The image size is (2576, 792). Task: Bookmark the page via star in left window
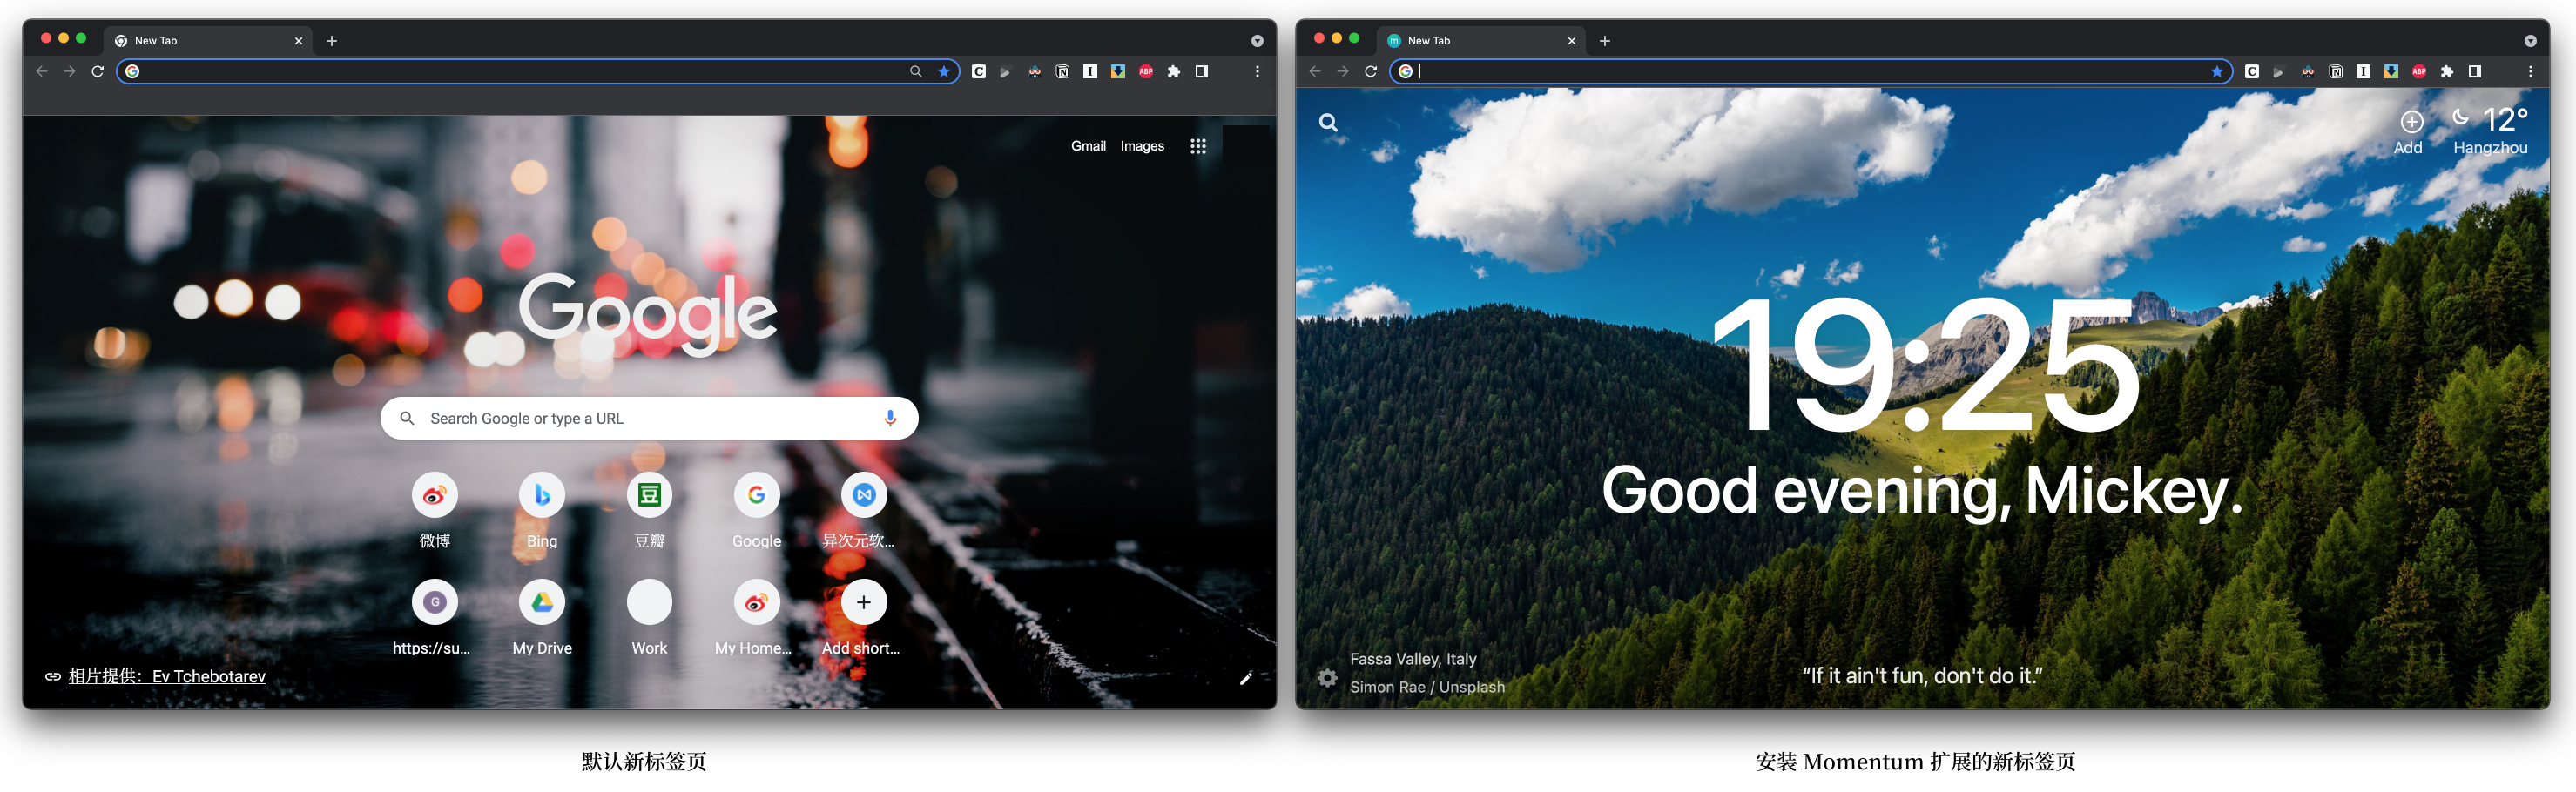click(943, 71)
